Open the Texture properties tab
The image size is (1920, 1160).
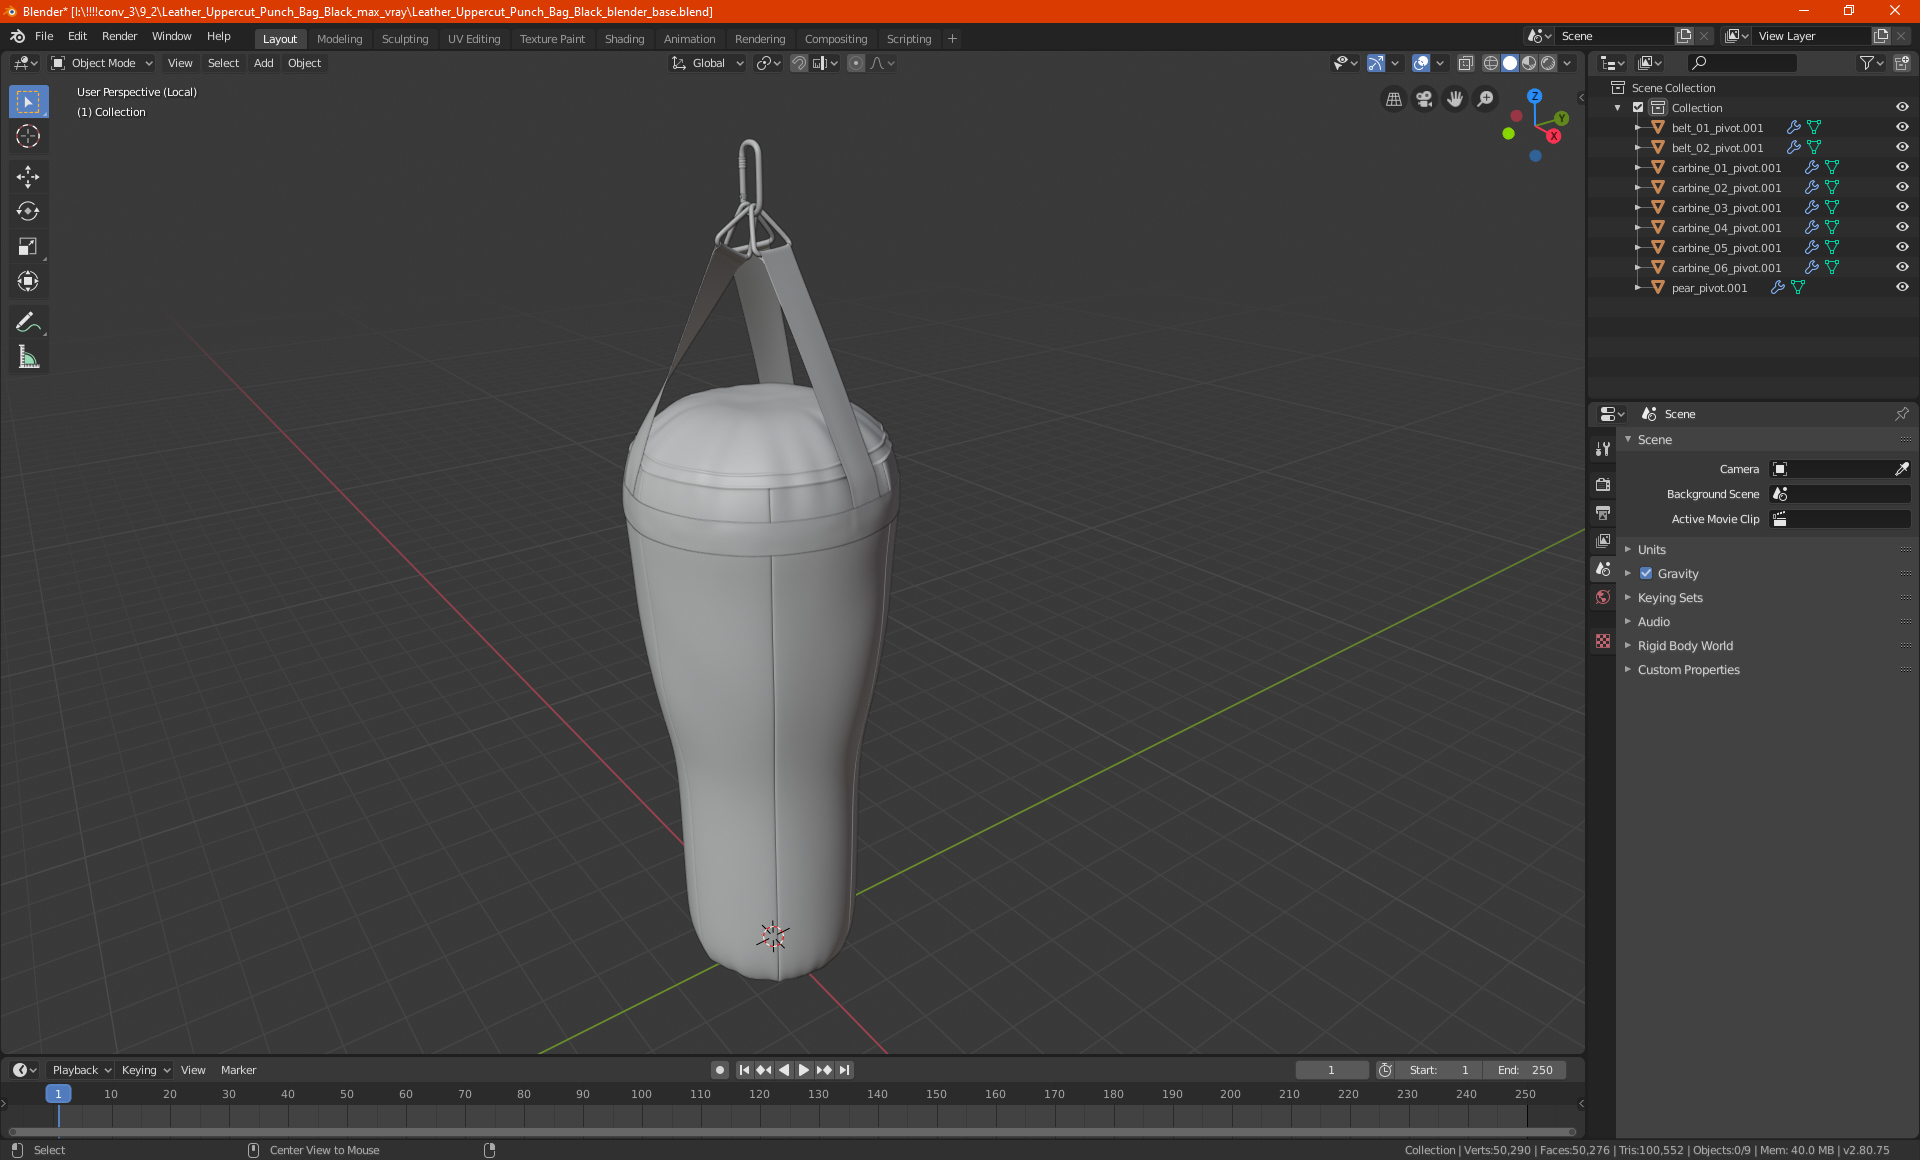1603,641
